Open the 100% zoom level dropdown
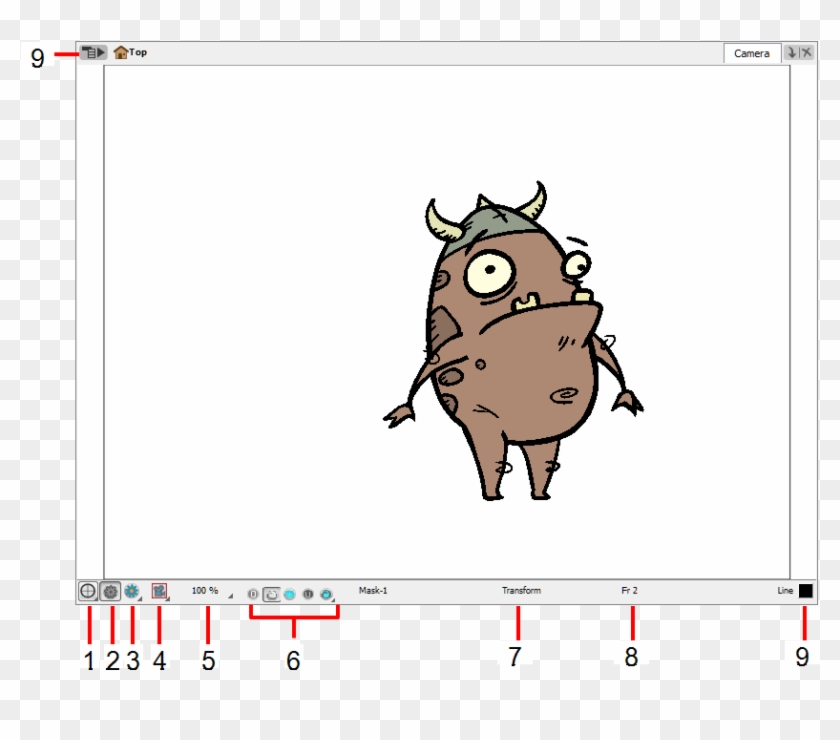Screen dimensions: 840x740 tap(205, 590)
